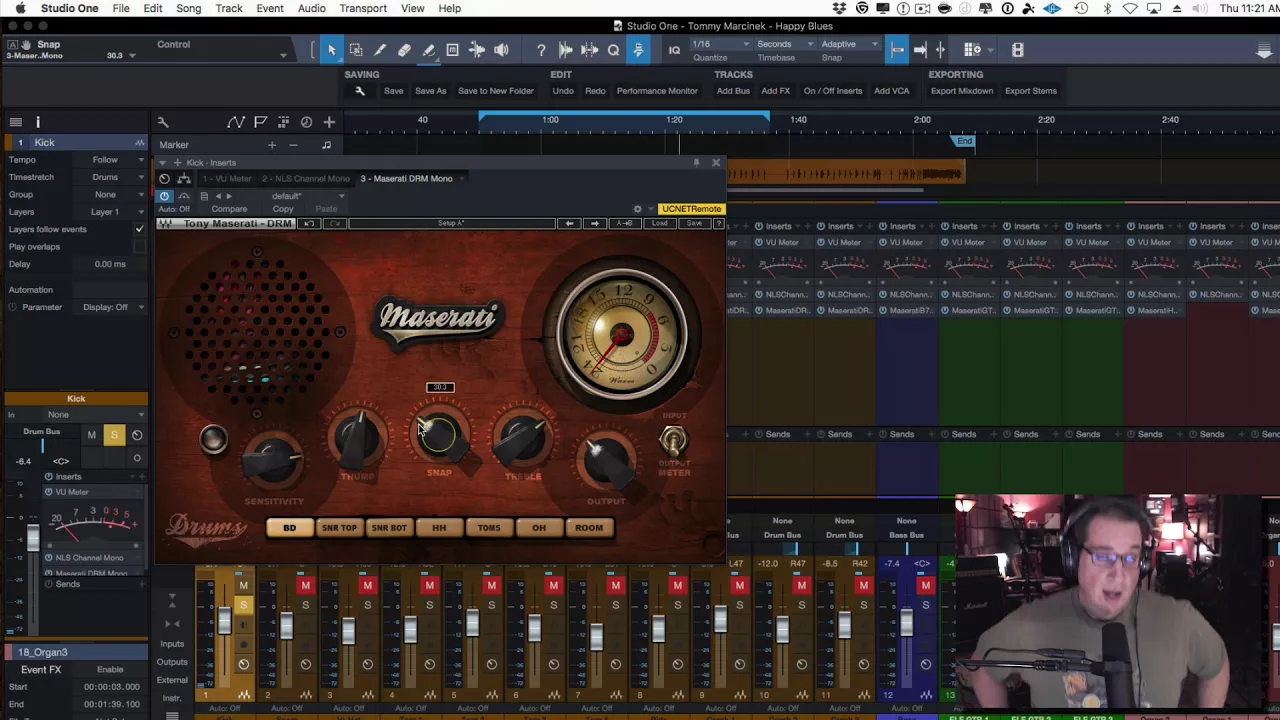Solo the Kick channel in inspector
The height and width of the screenshot is (720, 1280).
pos(113,435)
